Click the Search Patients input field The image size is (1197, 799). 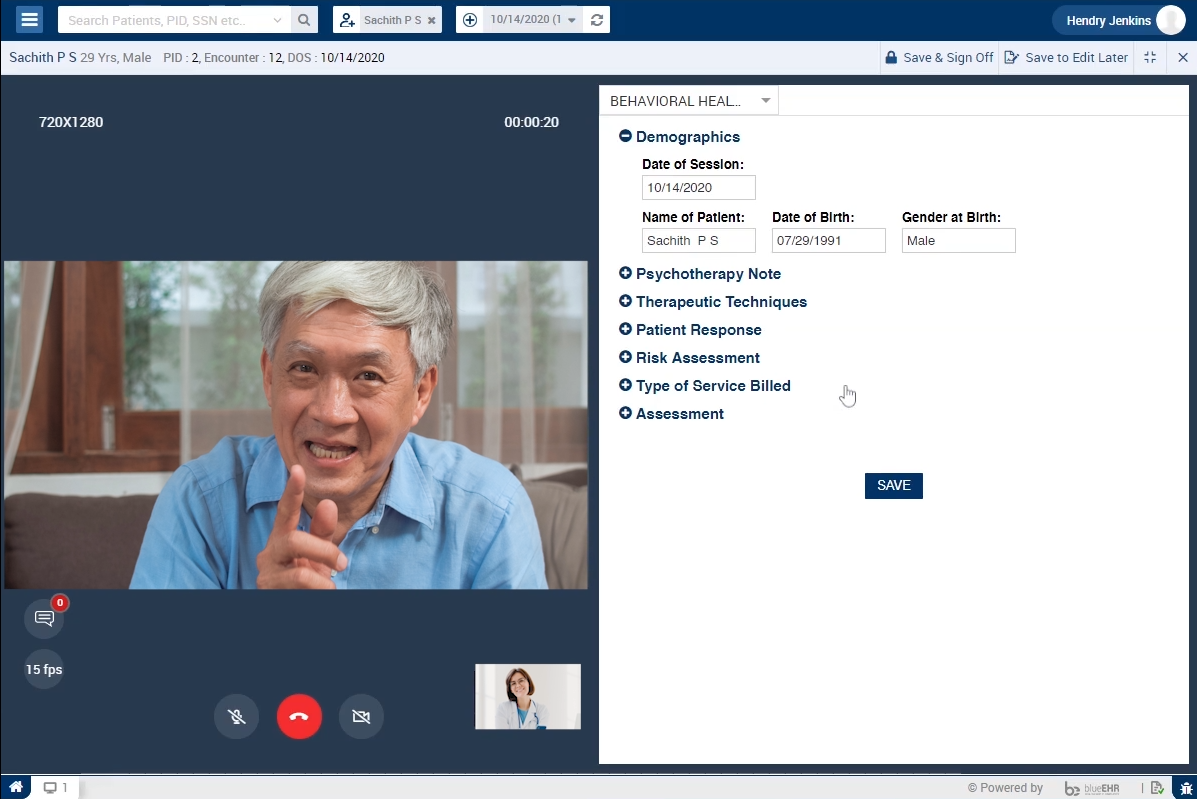point(164,21)
